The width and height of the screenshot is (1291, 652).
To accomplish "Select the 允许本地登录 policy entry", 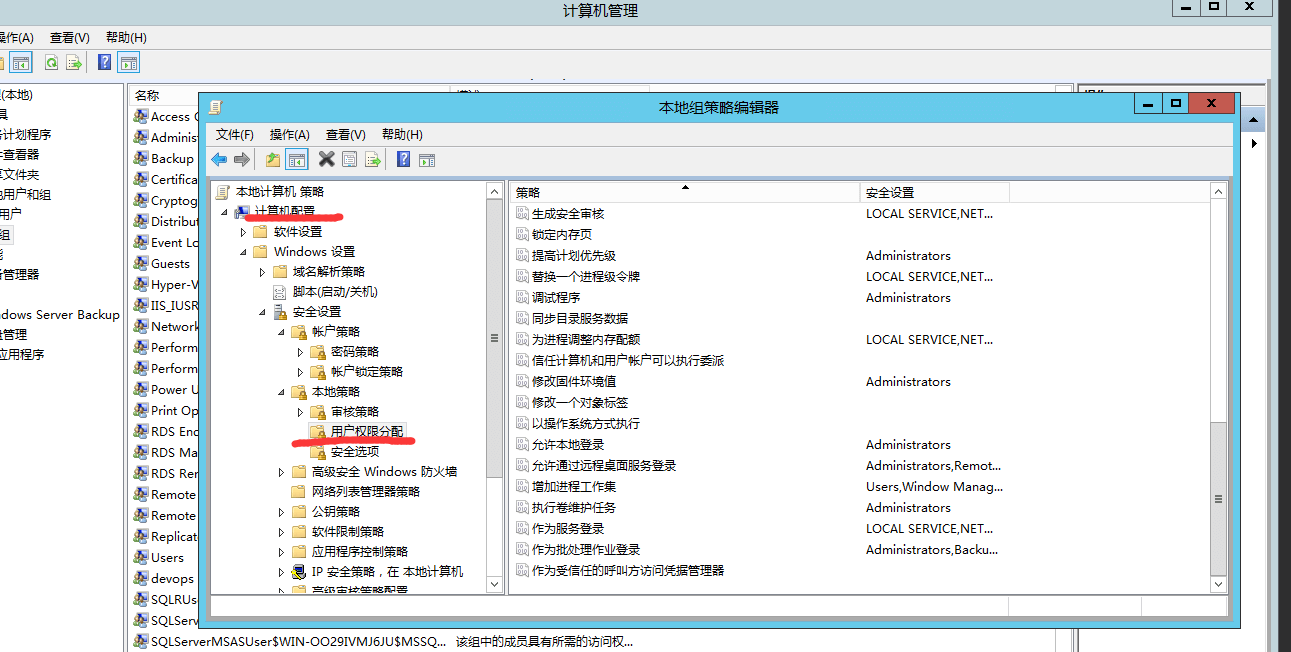I will pos(567,445).
